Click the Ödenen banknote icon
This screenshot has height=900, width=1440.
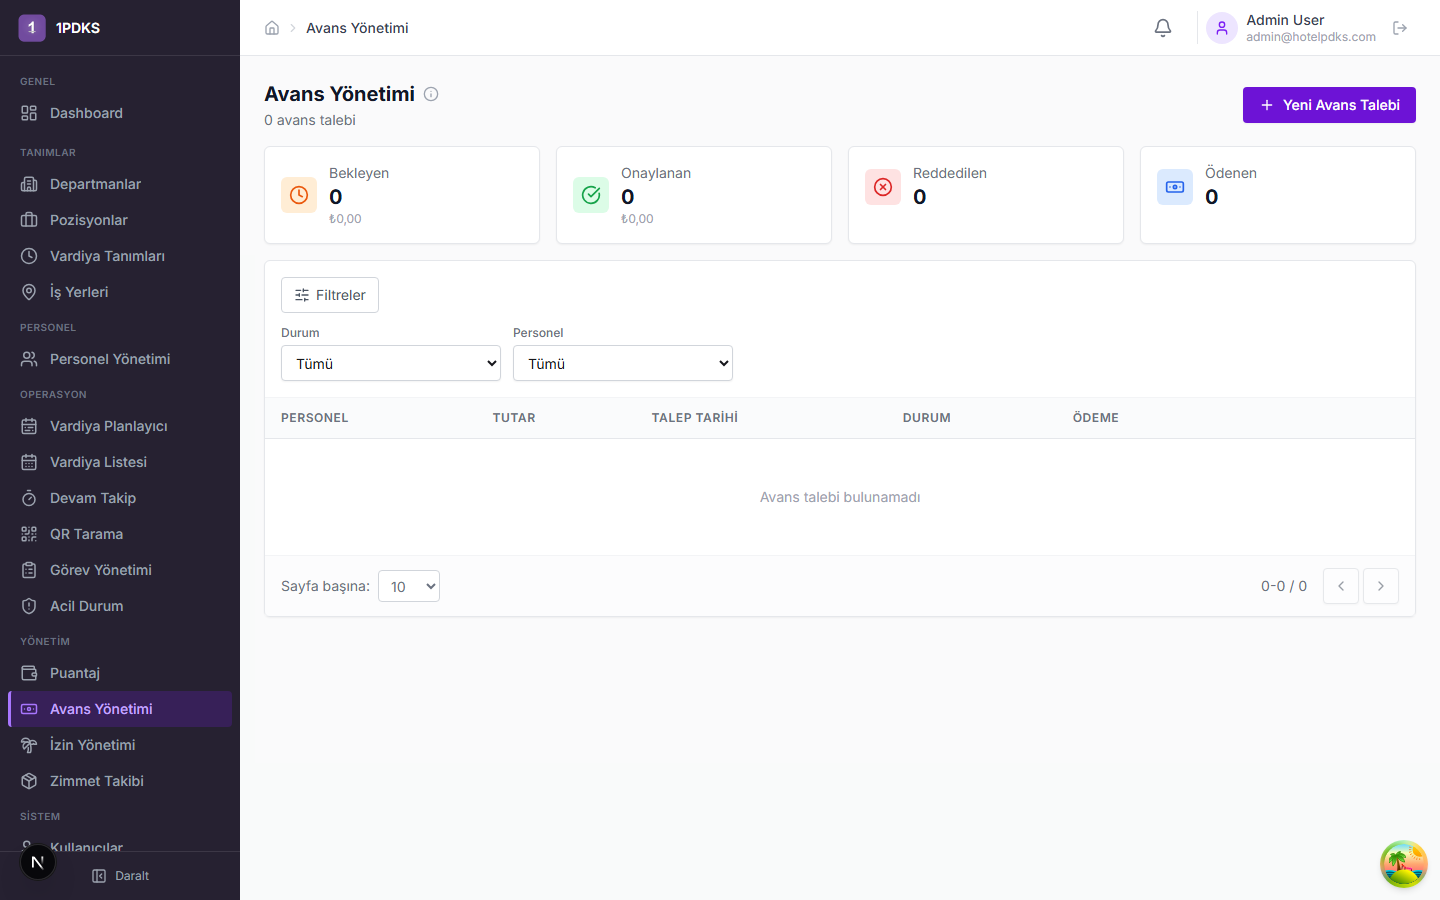pos(1175,187)
